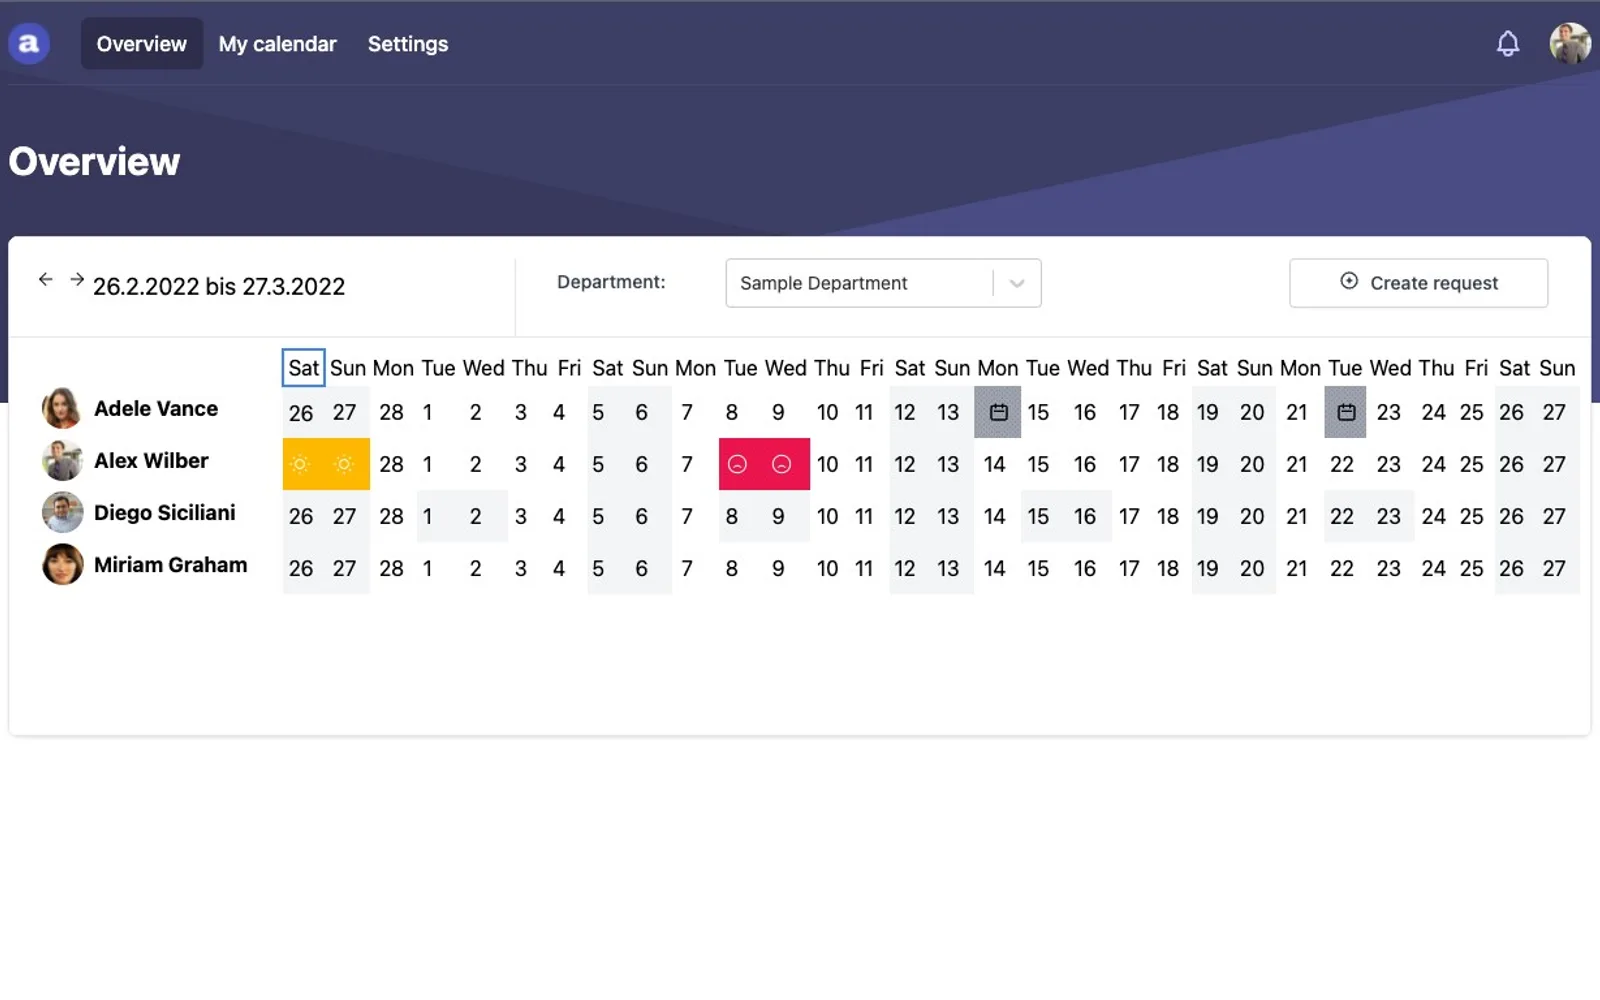Select day 4 in Adele Vance's row
This screenshot has width=1600, height=1000.
pos(559,412)
